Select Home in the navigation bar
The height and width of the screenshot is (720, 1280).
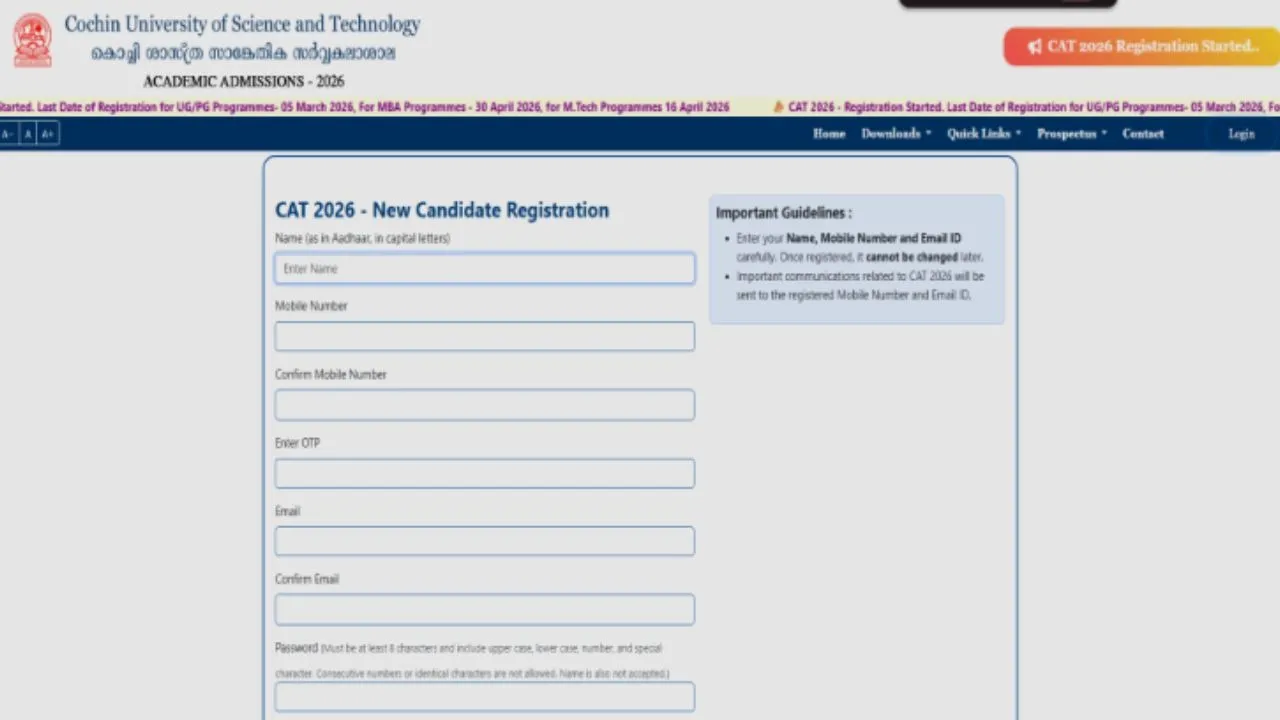click(829, 133)
